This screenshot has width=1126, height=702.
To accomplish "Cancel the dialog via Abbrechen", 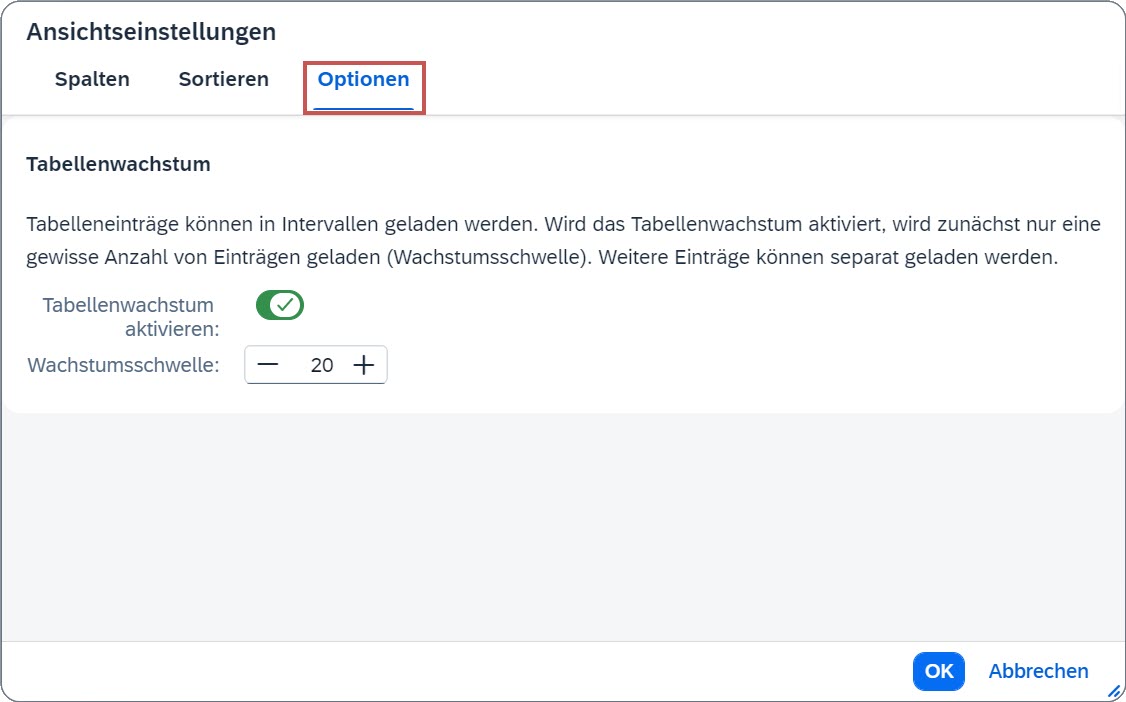I will tap(1038, 671).
